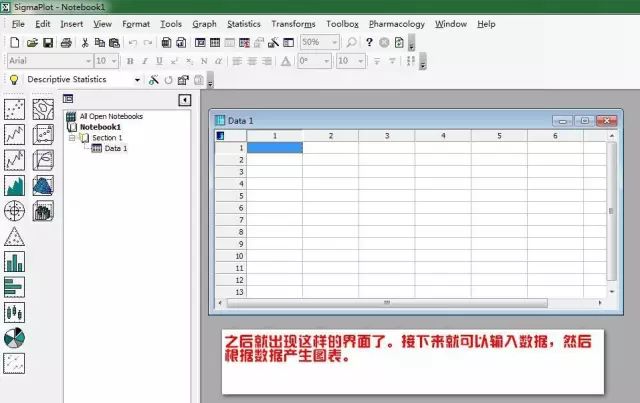The height and width of the screenshot is (403, 640).
Task: Click the Print icon
Action: pos(66,42)
